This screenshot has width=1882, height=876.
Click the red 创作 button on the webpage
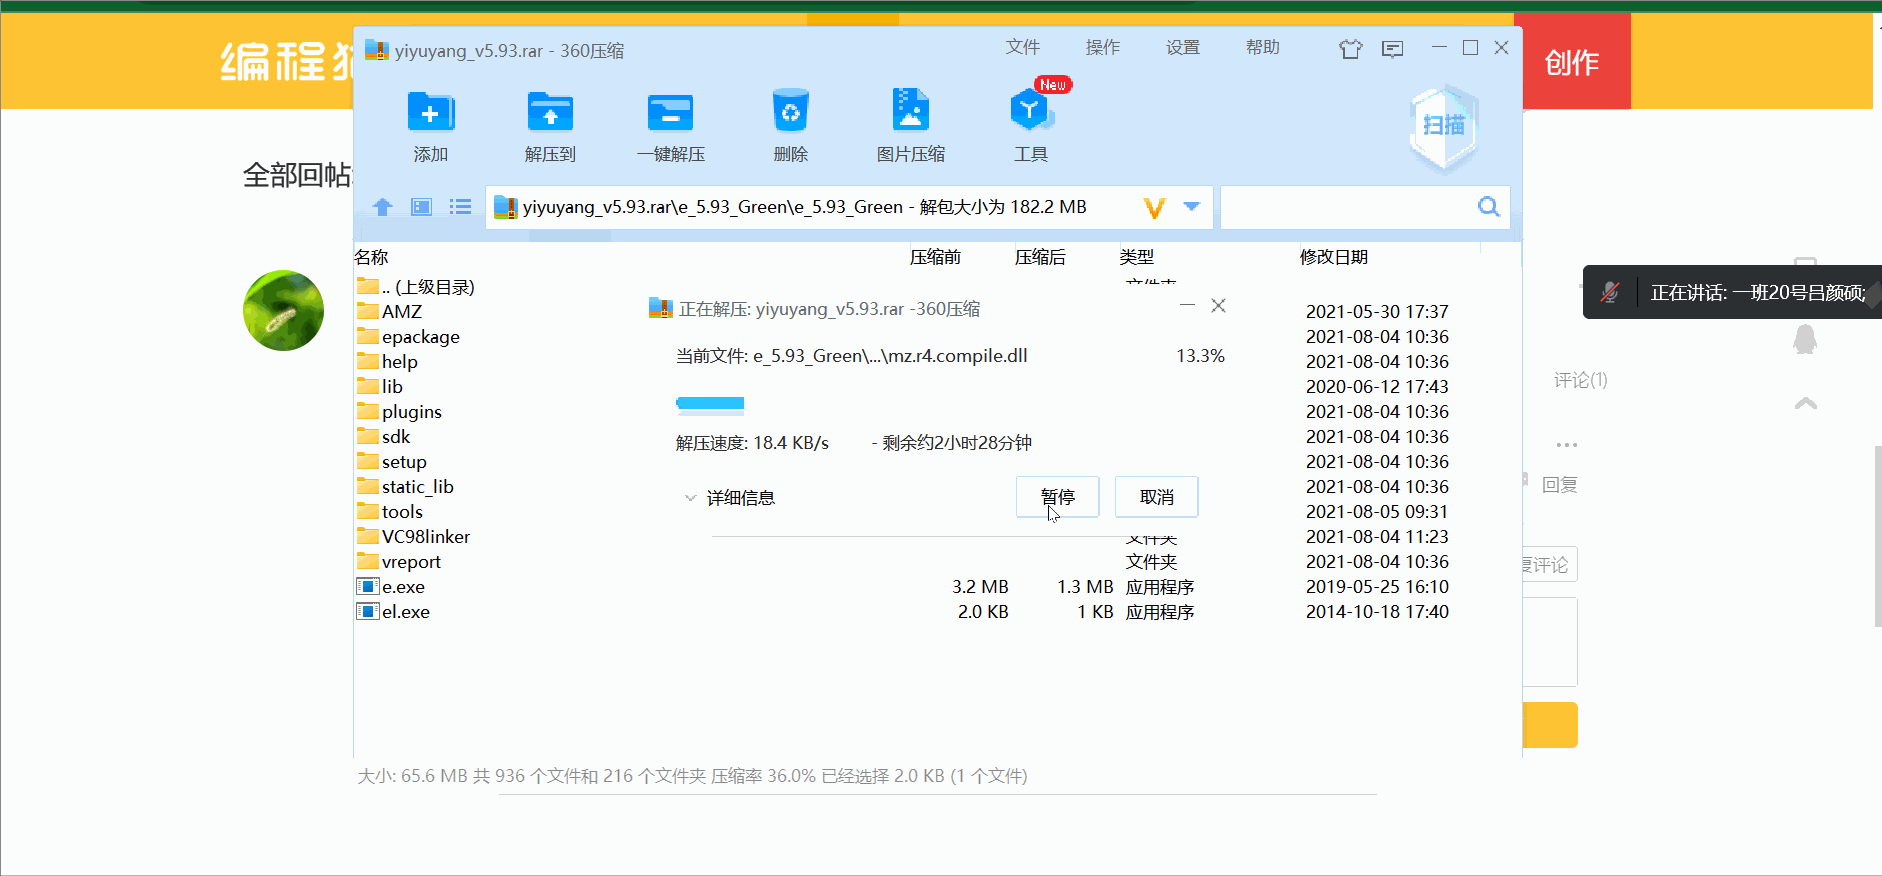tap(1572, 62)
